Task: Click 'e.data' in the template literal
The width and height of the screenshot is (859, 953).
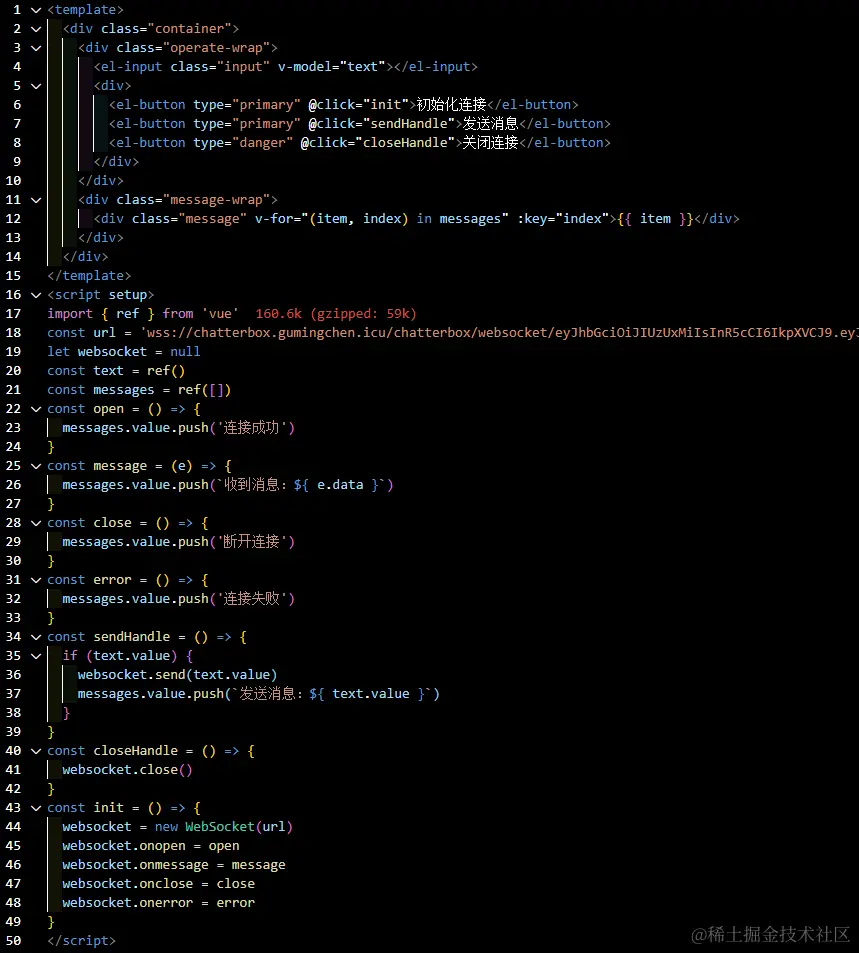Action: pyautogui.click(x=340, y=484)
